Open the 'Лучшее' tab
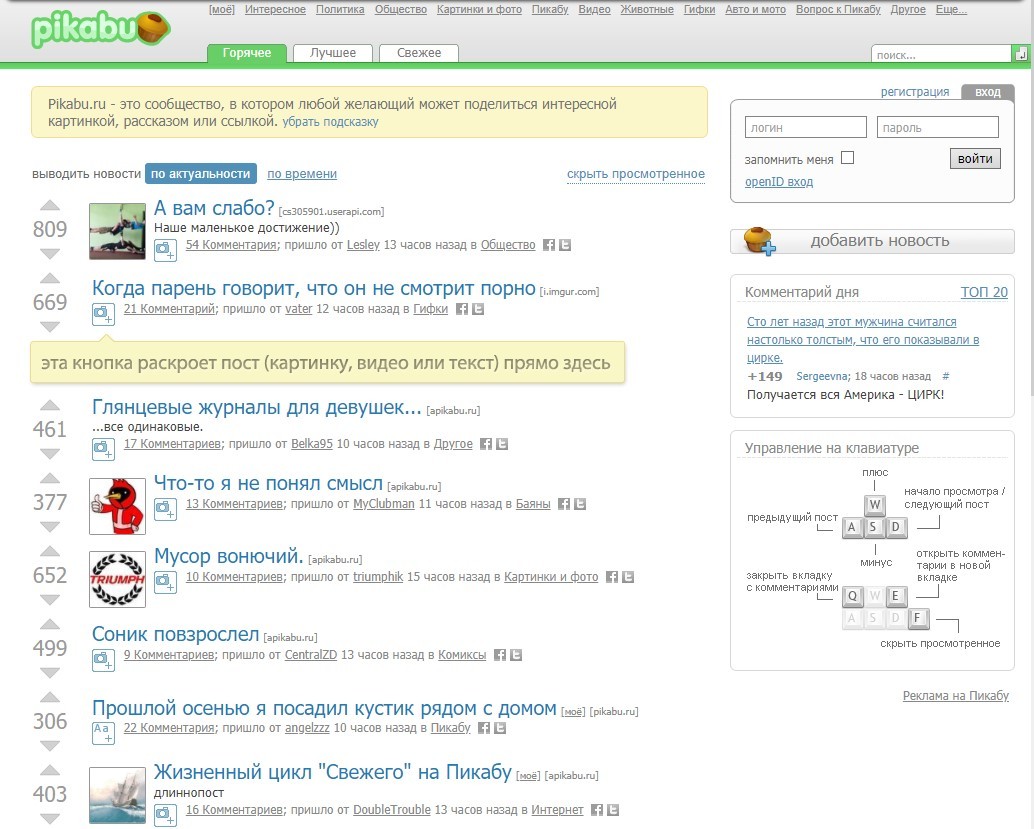Viewport: 1034px width, 829px height. pos(333,53)
